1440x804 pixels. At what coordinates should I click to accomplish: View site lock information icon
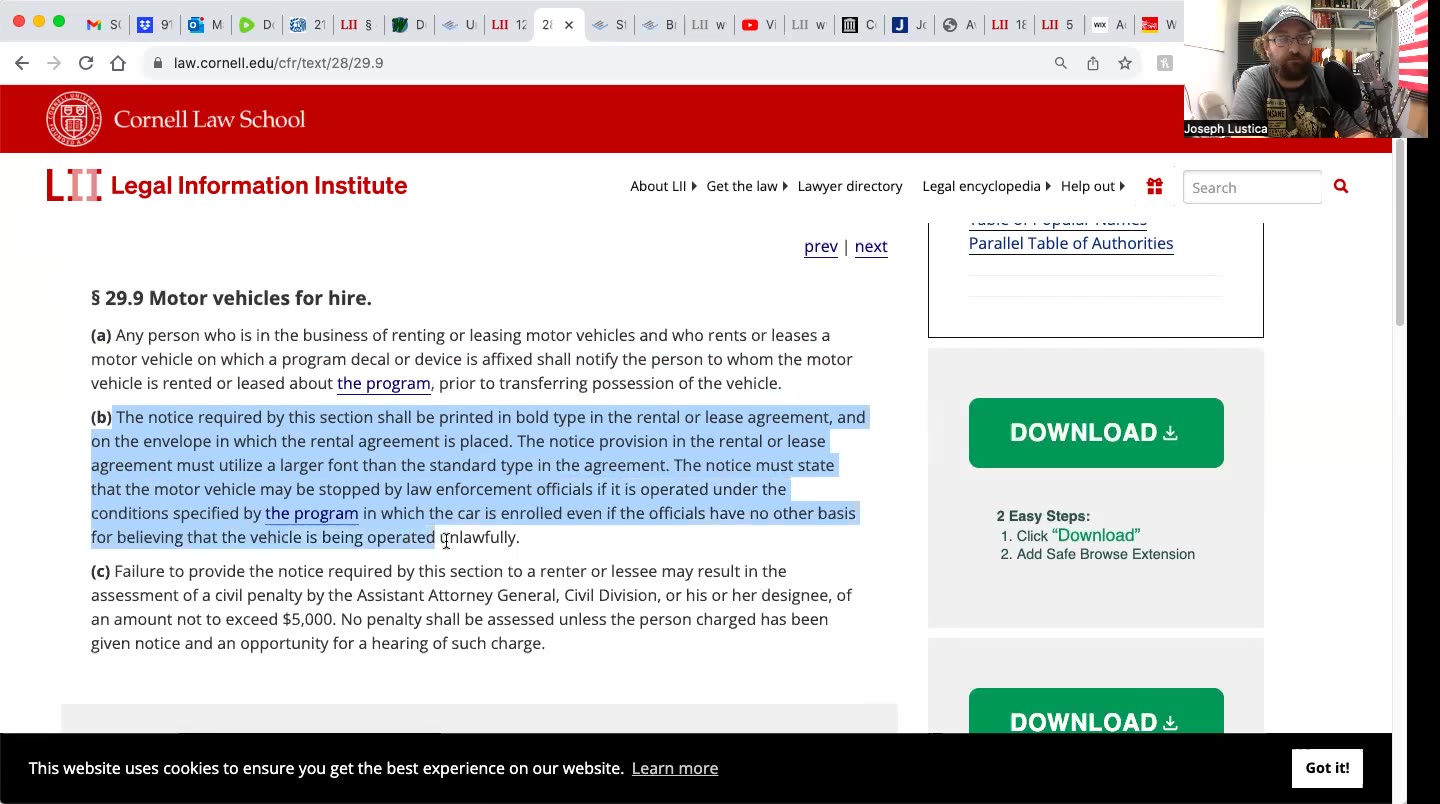(157, 63)
